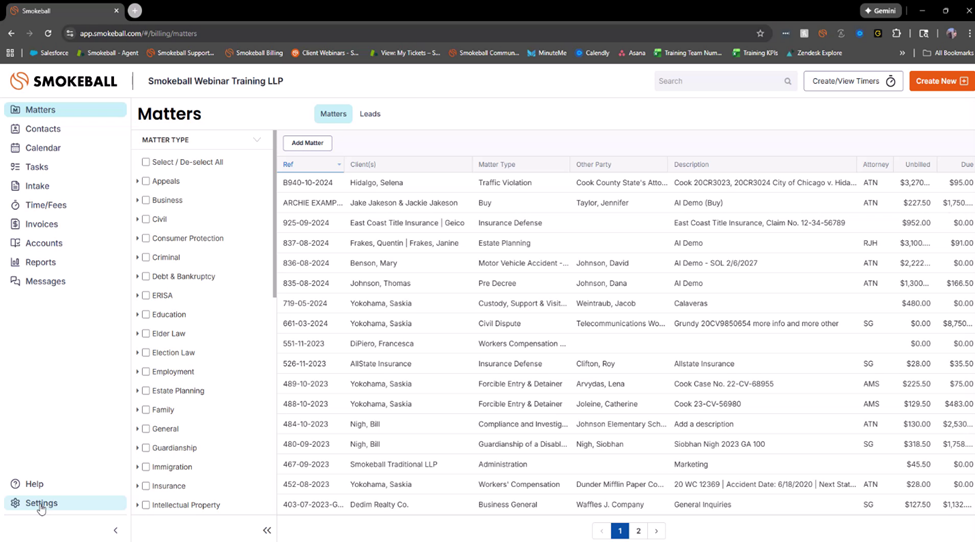This screenshot has width=975, height=542.
Task: Expand the Estate Planning tree node
Action: click(x=137, y=391)
